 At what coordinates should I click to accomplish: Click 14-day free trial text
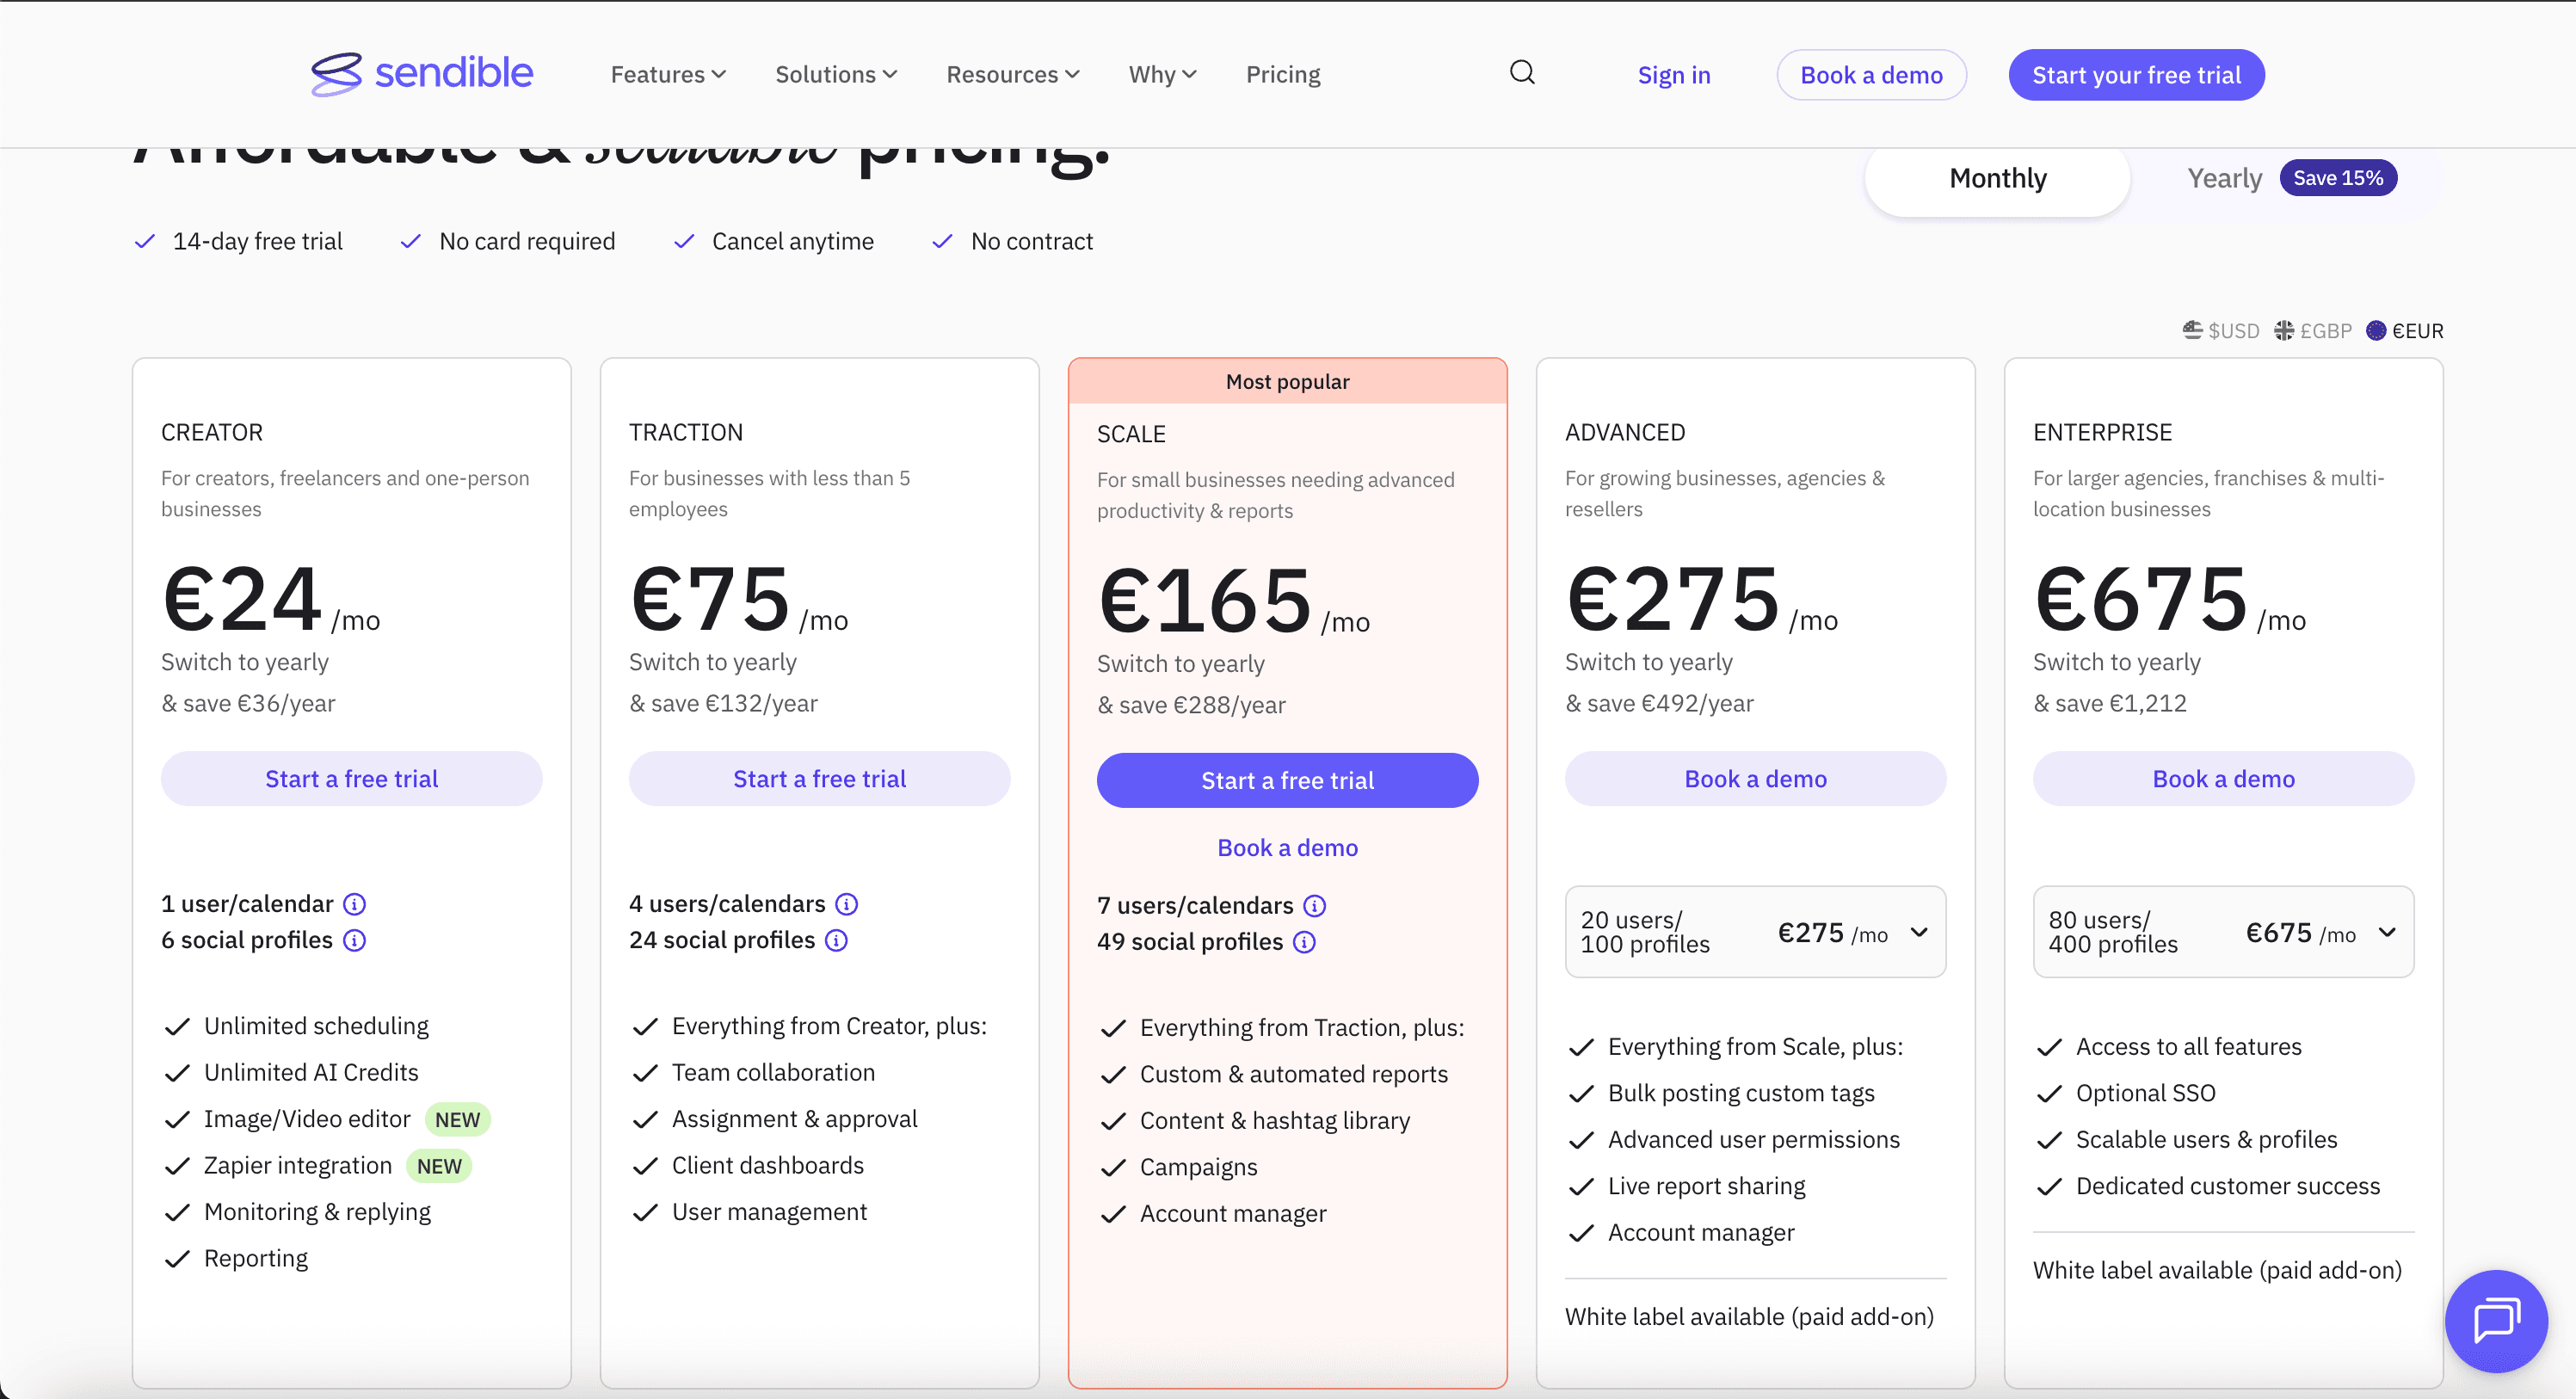click(x=257, y=241)
